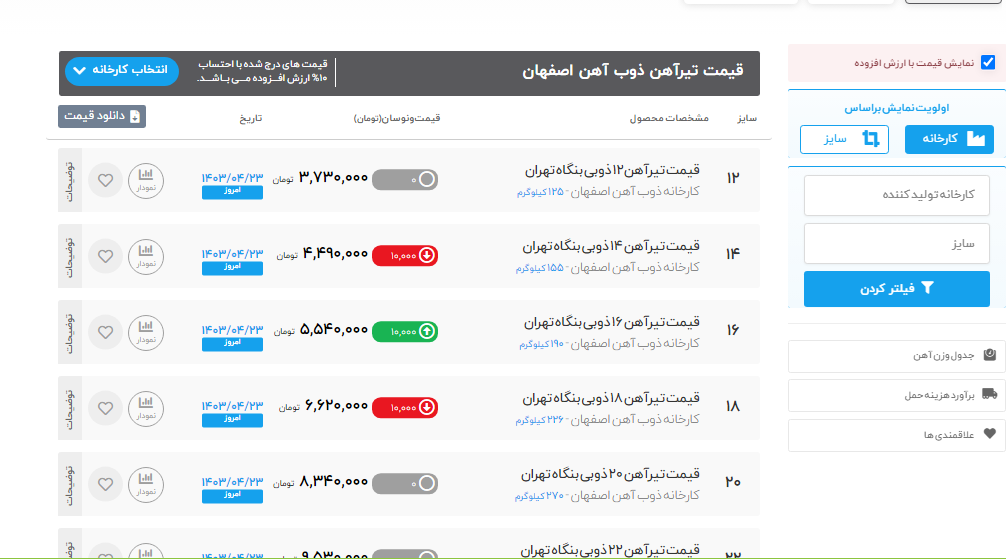Image resolution: width=1006 pixels, height=559 pixels.
Task: Expand توضیحات tab on size 16 row
Action: (x=70, y=331)
